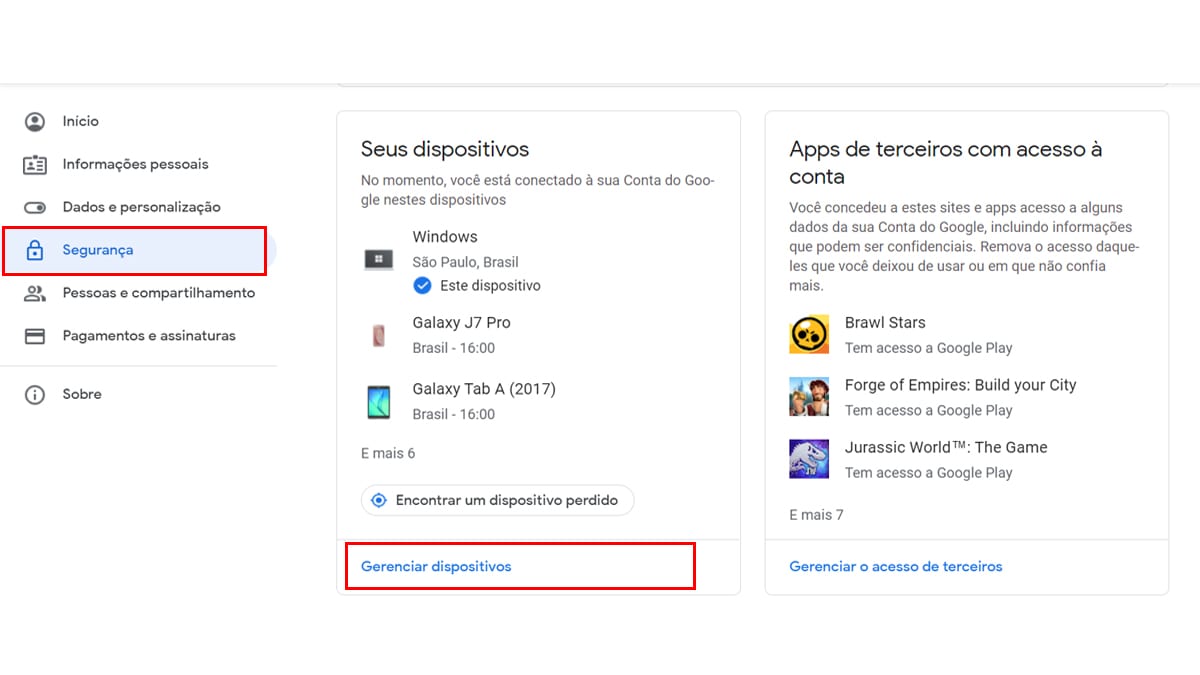Select the Galaxy Tab A tablet icon
The height and width of the screenshot is (675, 1200).
378,402
